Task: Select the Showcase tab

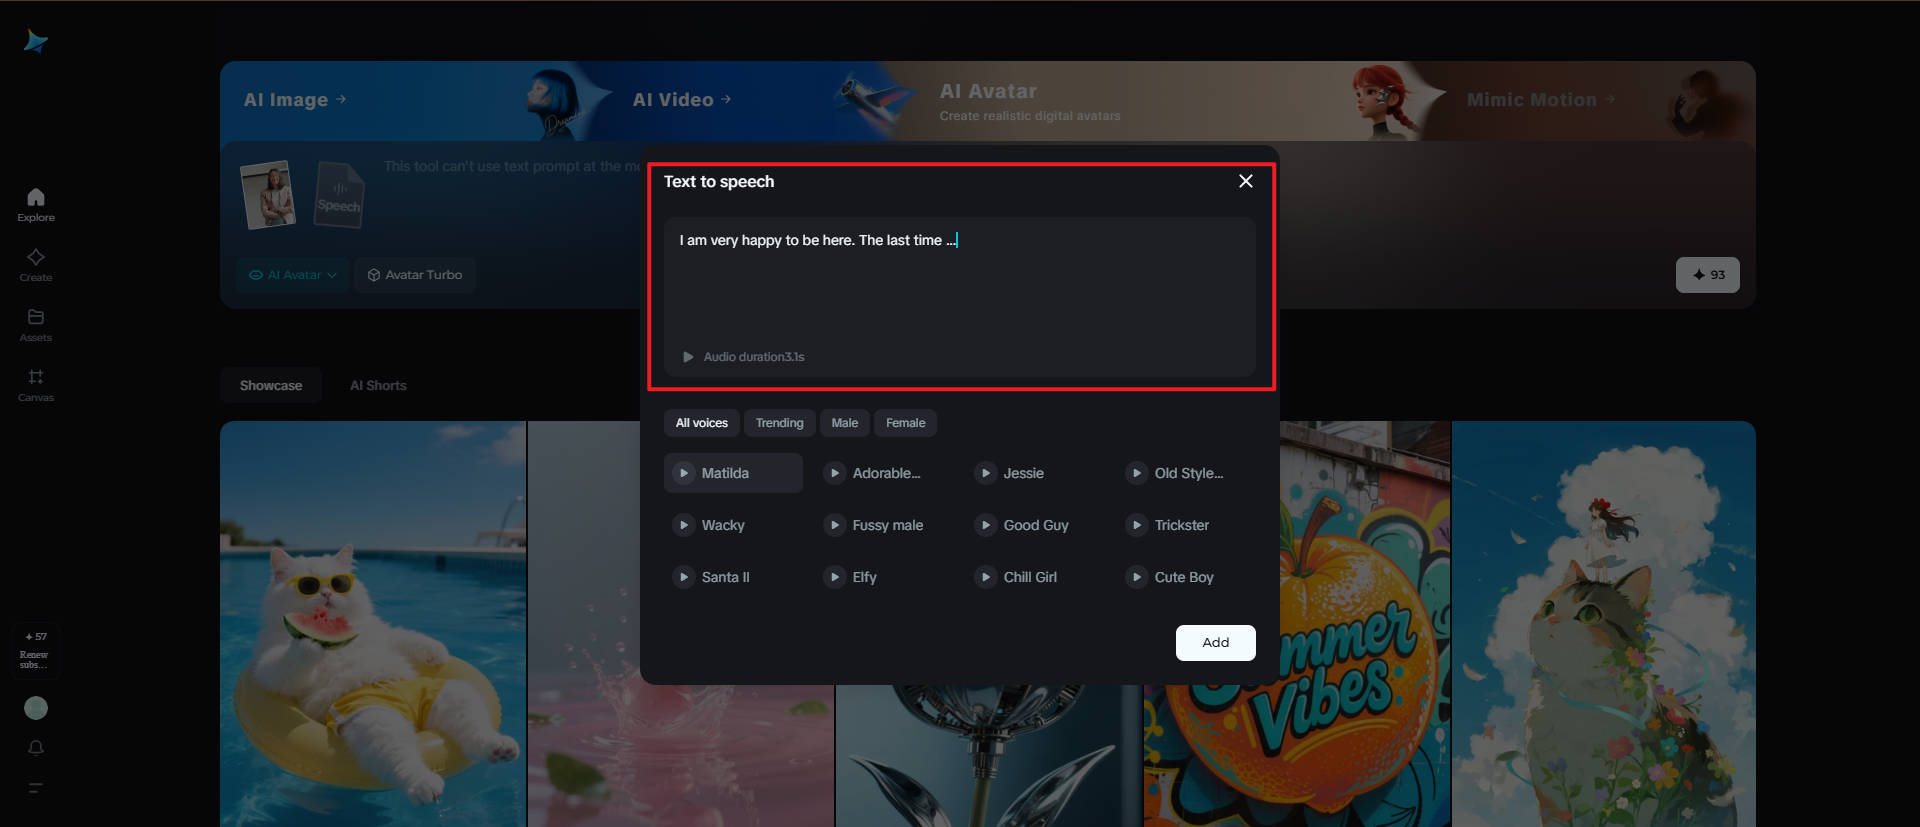Action: coord(271,385)
